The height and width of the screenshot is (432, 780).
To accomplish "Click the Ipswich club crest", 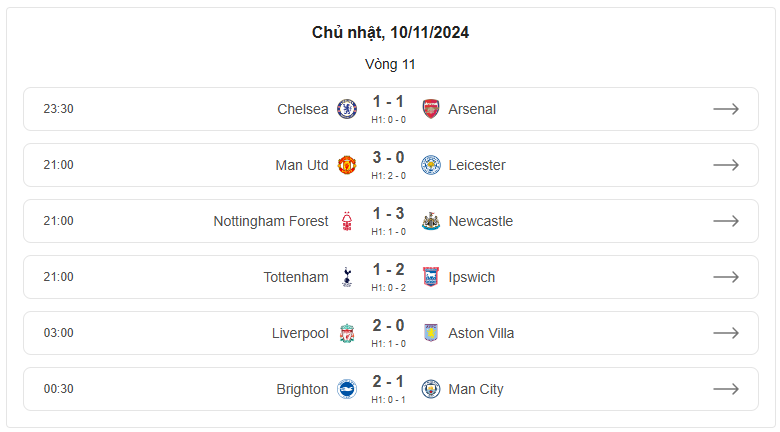I will [431, 277].
